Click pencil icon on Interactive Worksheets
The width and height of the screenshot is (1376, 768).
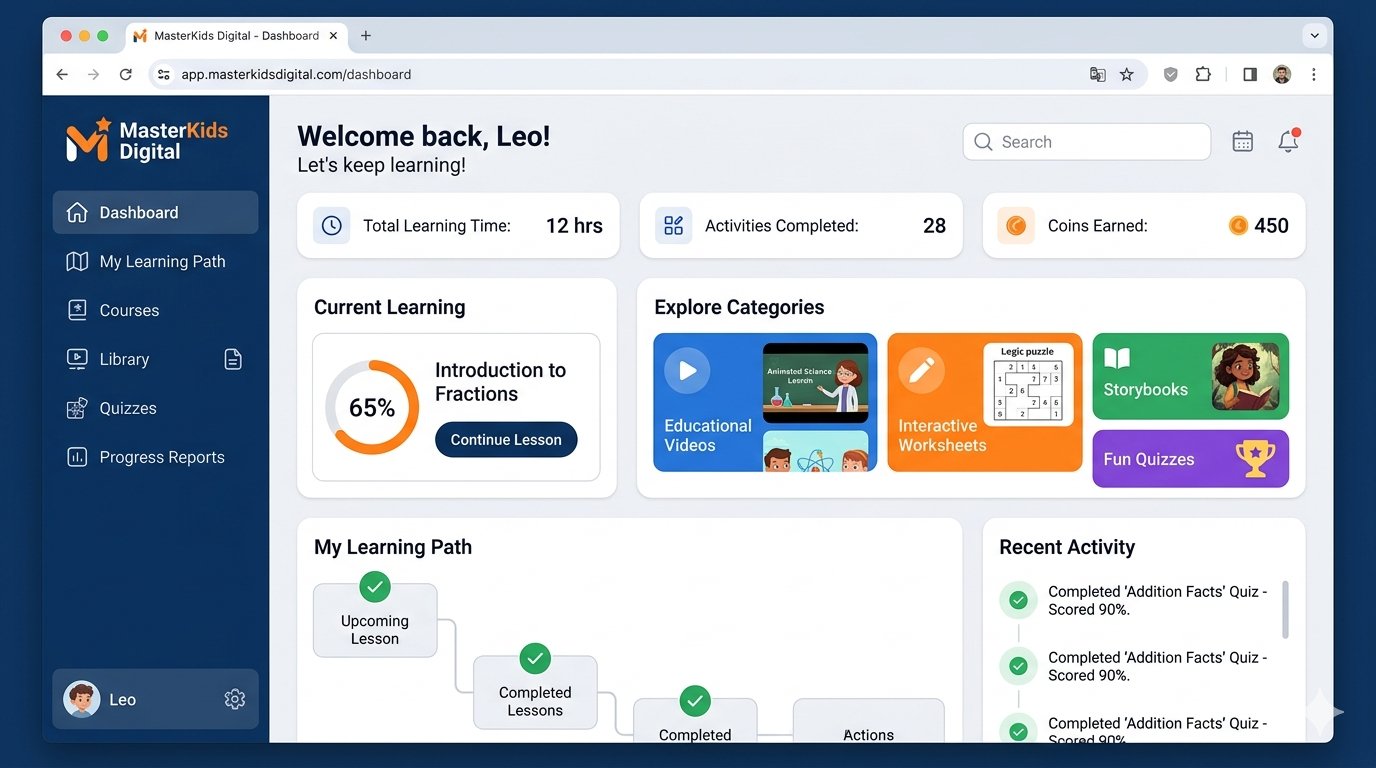[x=921, y=371]
